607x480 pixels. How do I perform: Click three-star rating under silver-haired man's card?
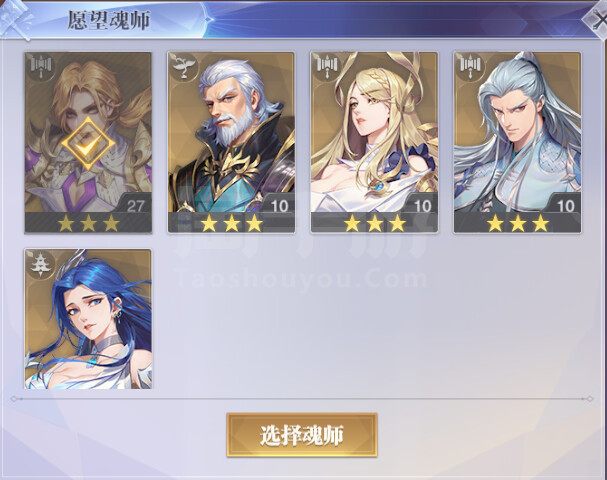coord(518,223)
